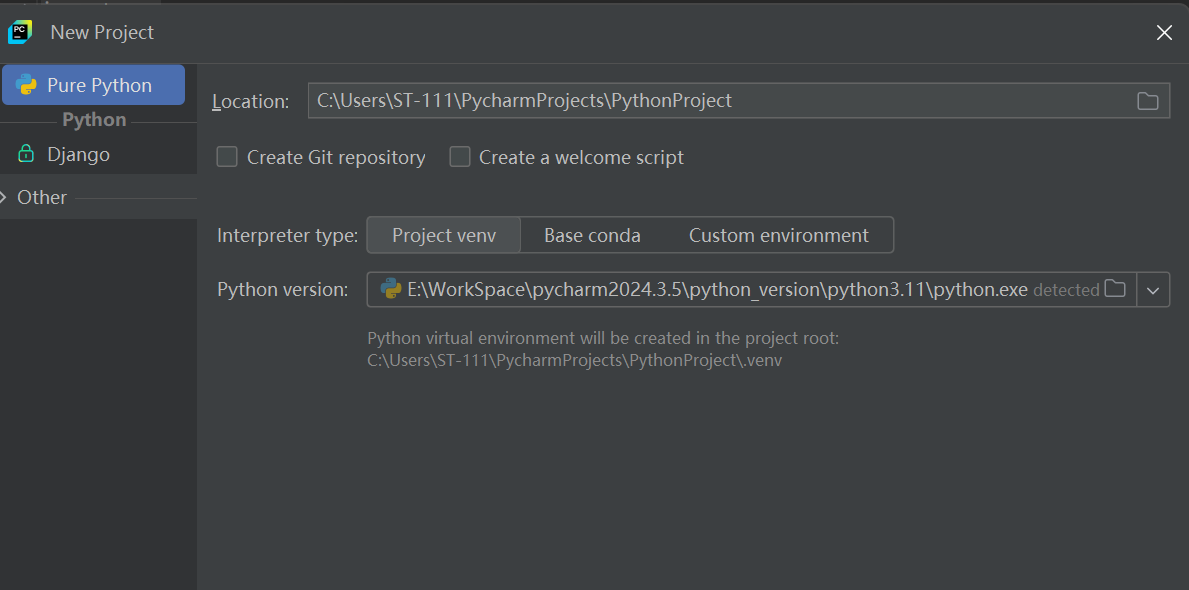The width and height of the screenshot is (1189, 590).
Task: Click the Location label
Action: pyautogui.click(x=251, y=102)
